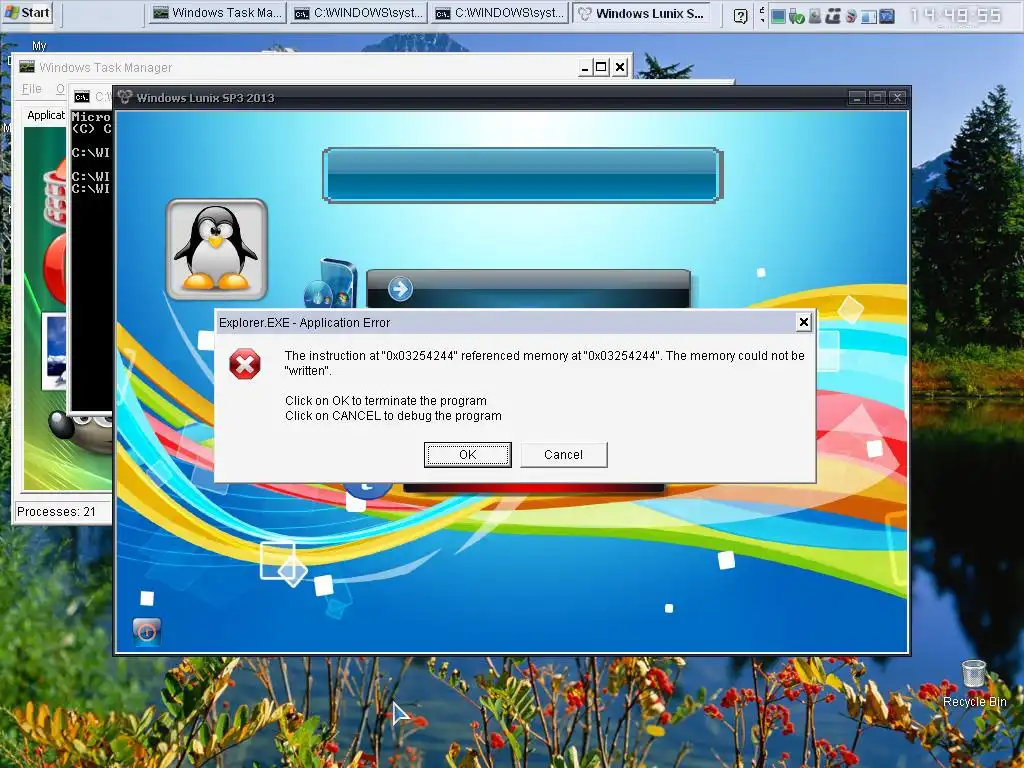Click the Windows Lunix title bar icon
The width and height of the screenshot is (1024, 768).
125,97
